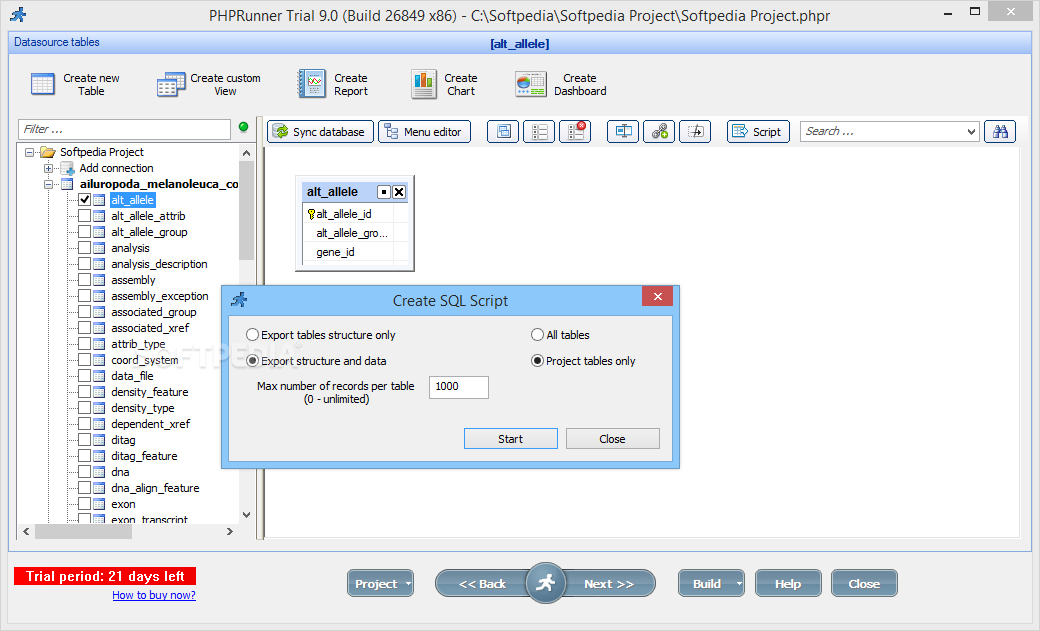Open the Search dropdown arrow

(x=971, y=131)
